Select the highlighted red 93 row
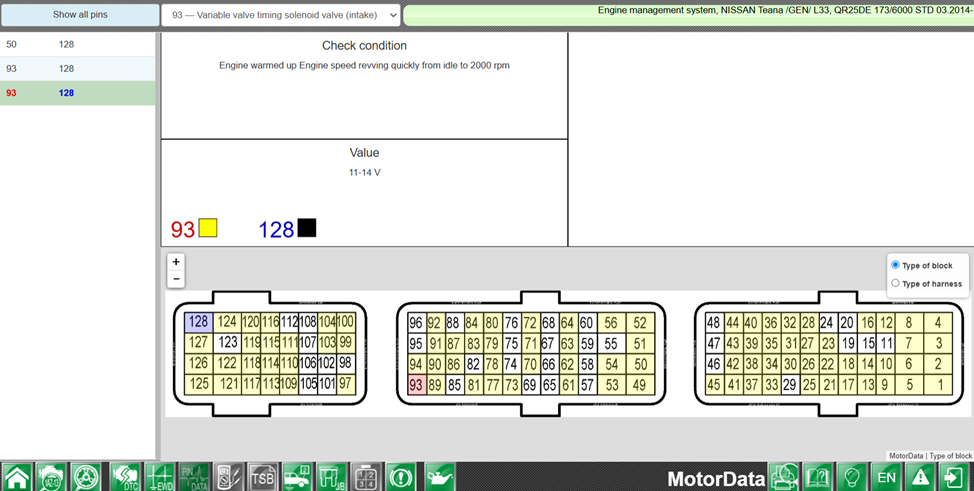Screen dimensions: 974x491 (78, 93)
